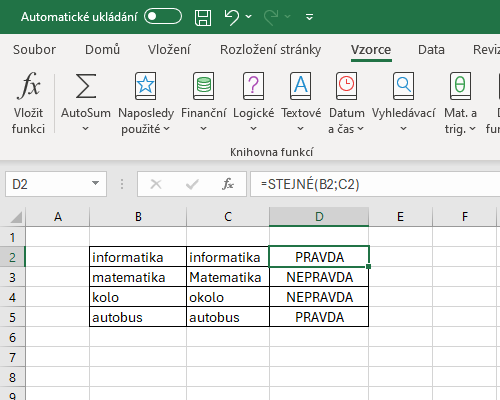Select row 8 header
The image size is (500, 400).
12,377
